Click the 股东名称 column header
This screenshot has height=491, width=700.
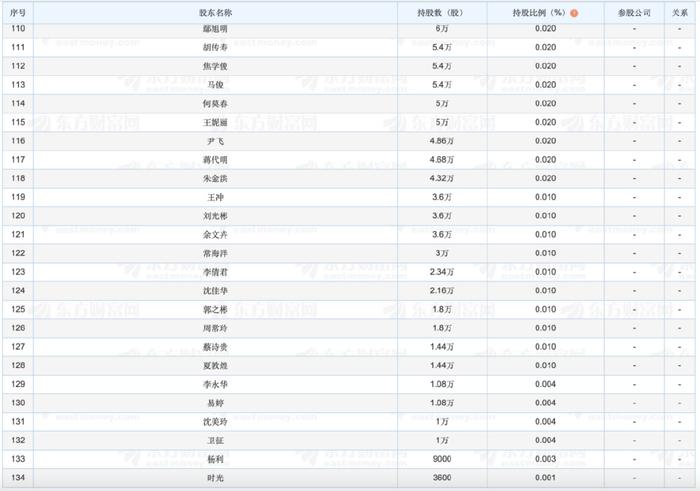215,13
